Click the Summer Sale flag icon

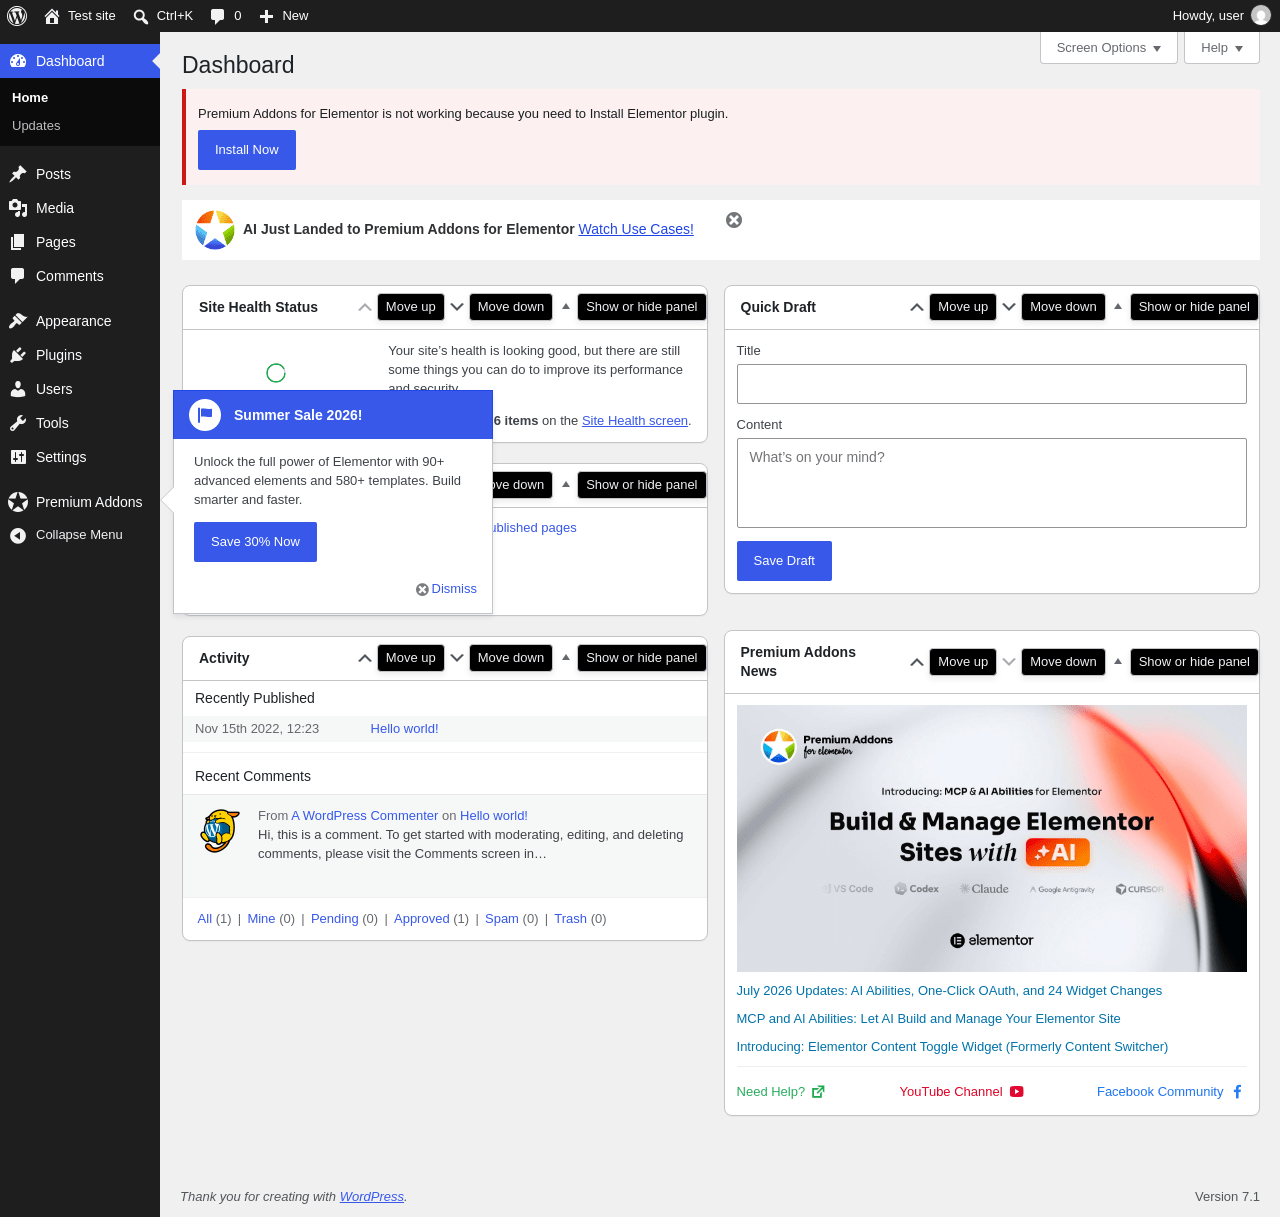pyautogui.click(x=205, y=415)
